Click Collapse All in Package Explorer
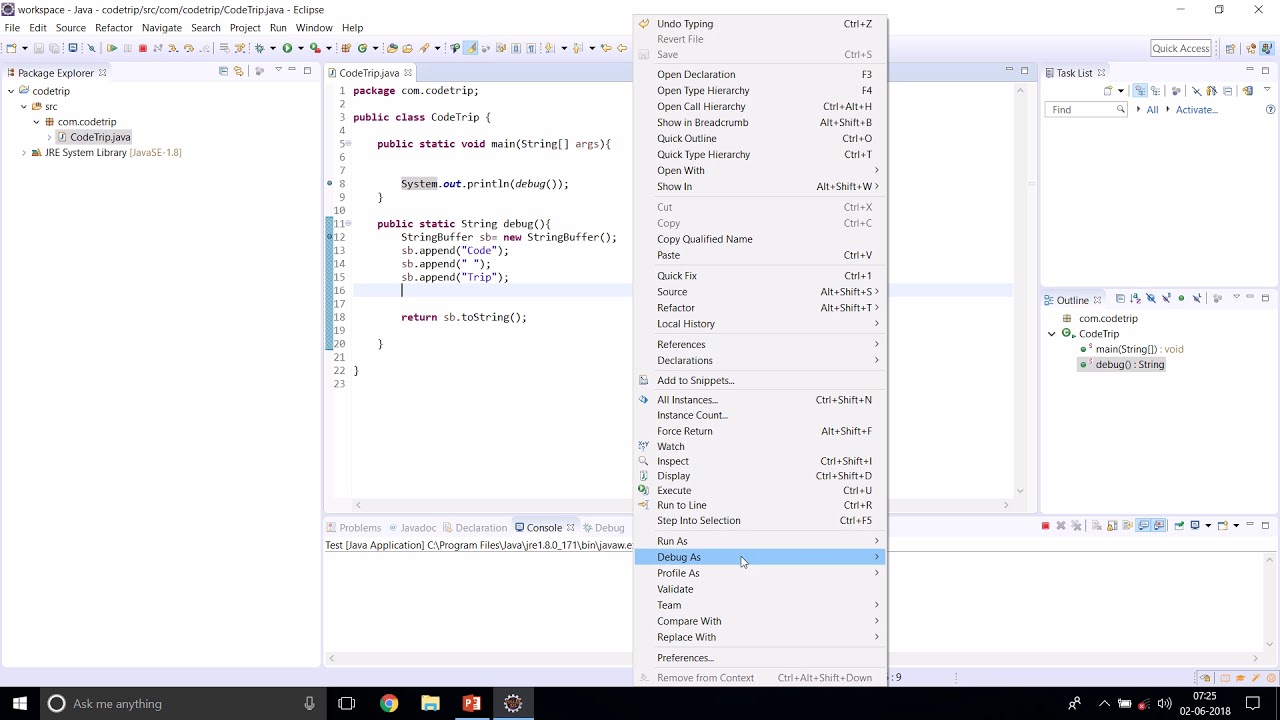Image resolution: width=1280 pixels, height=720 pixels. pos(223,71)
